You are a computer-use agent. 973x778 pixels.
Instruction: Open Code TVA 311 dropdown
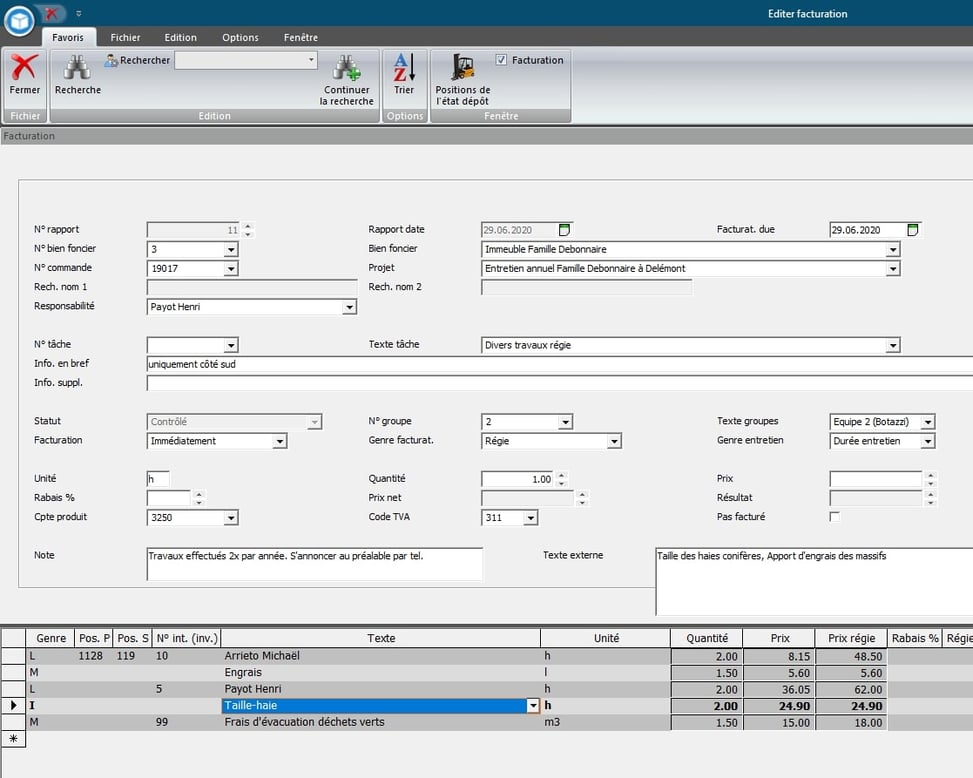(x=530, y=518)
